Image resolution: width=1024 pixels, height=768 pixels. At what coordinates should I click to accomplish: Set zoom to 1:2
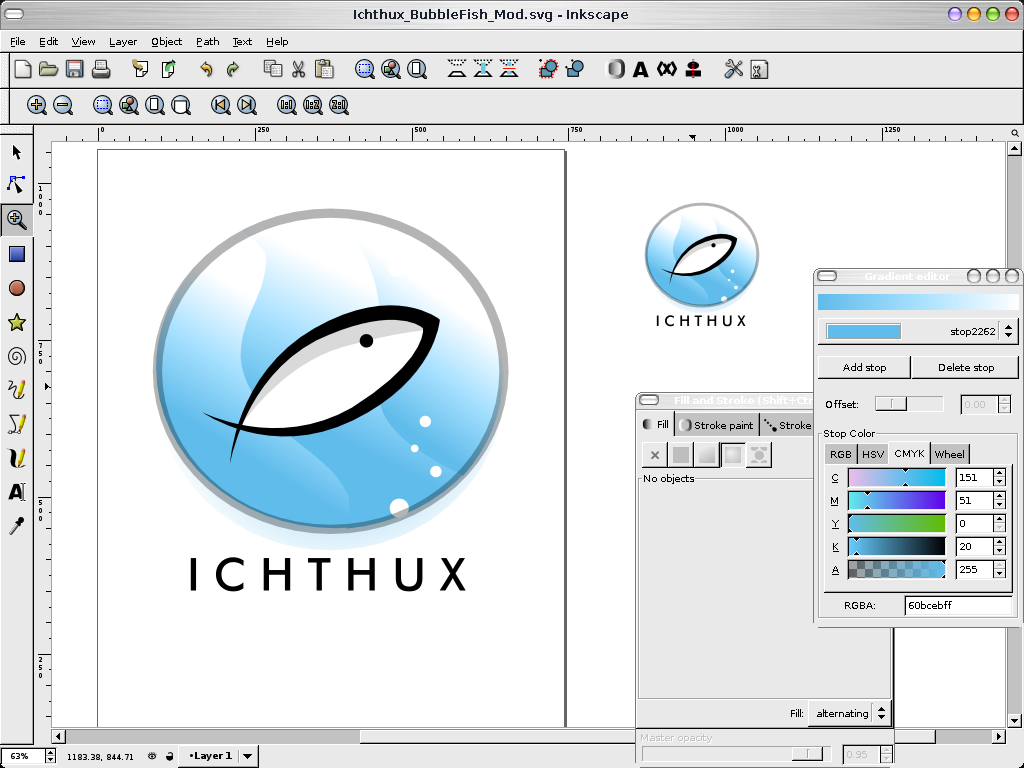pos(313,105)
